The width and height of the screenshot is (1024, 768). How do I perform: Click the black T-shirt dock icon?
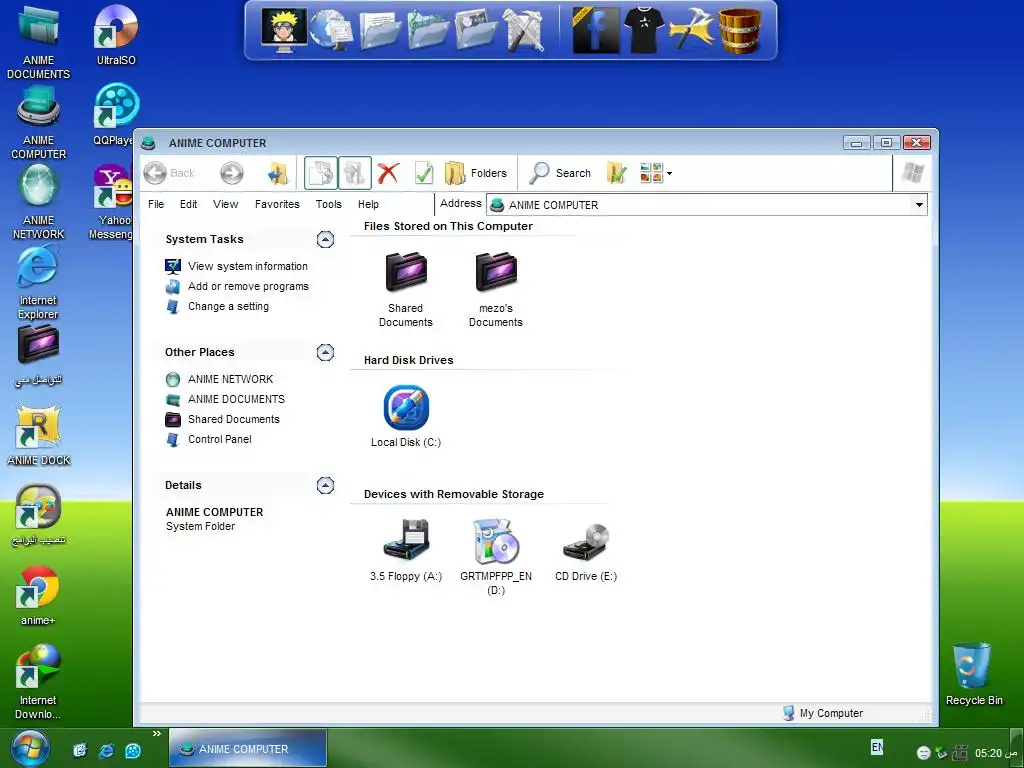coord(643,30)
